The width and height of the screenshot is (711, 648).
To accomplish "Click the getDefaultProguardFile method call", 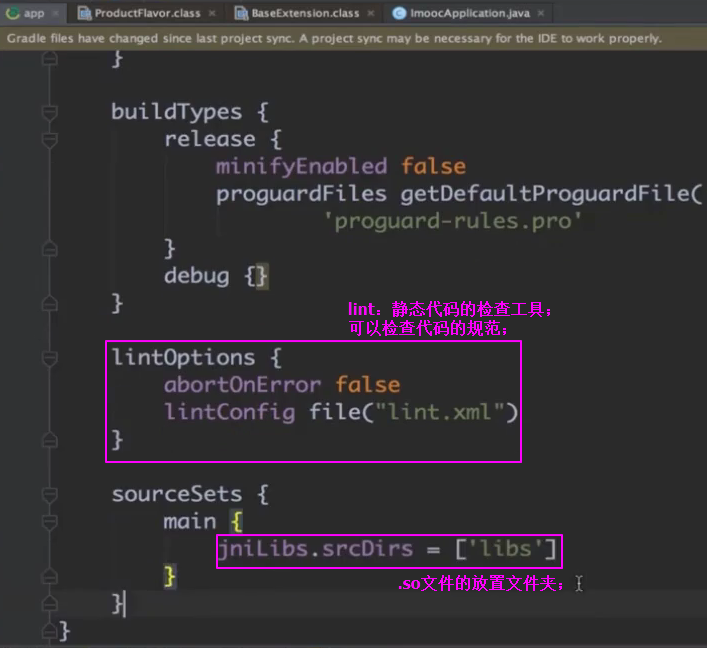I will pyautogui.click(x=545, y=193).
